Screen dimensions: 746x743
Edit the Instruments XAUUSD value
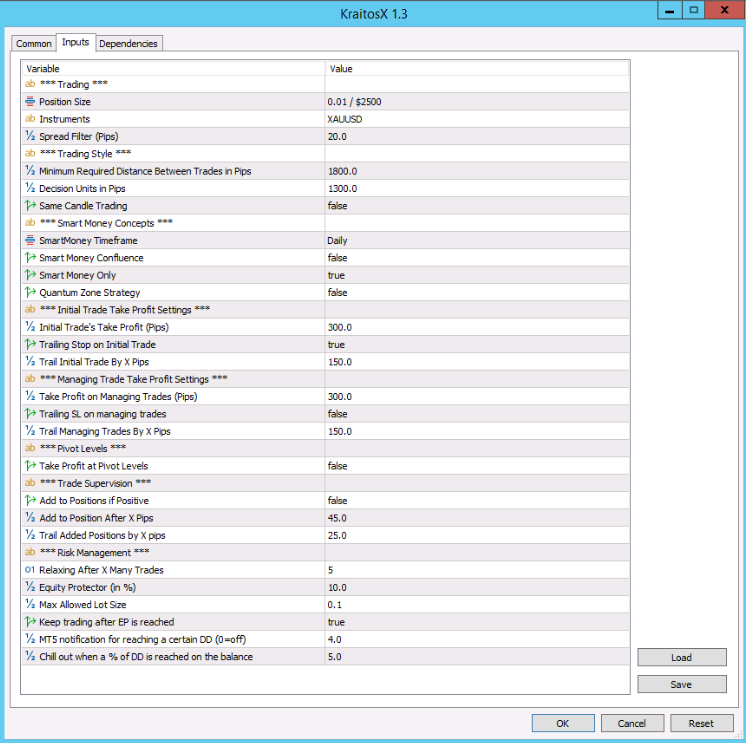pos(477,119)
